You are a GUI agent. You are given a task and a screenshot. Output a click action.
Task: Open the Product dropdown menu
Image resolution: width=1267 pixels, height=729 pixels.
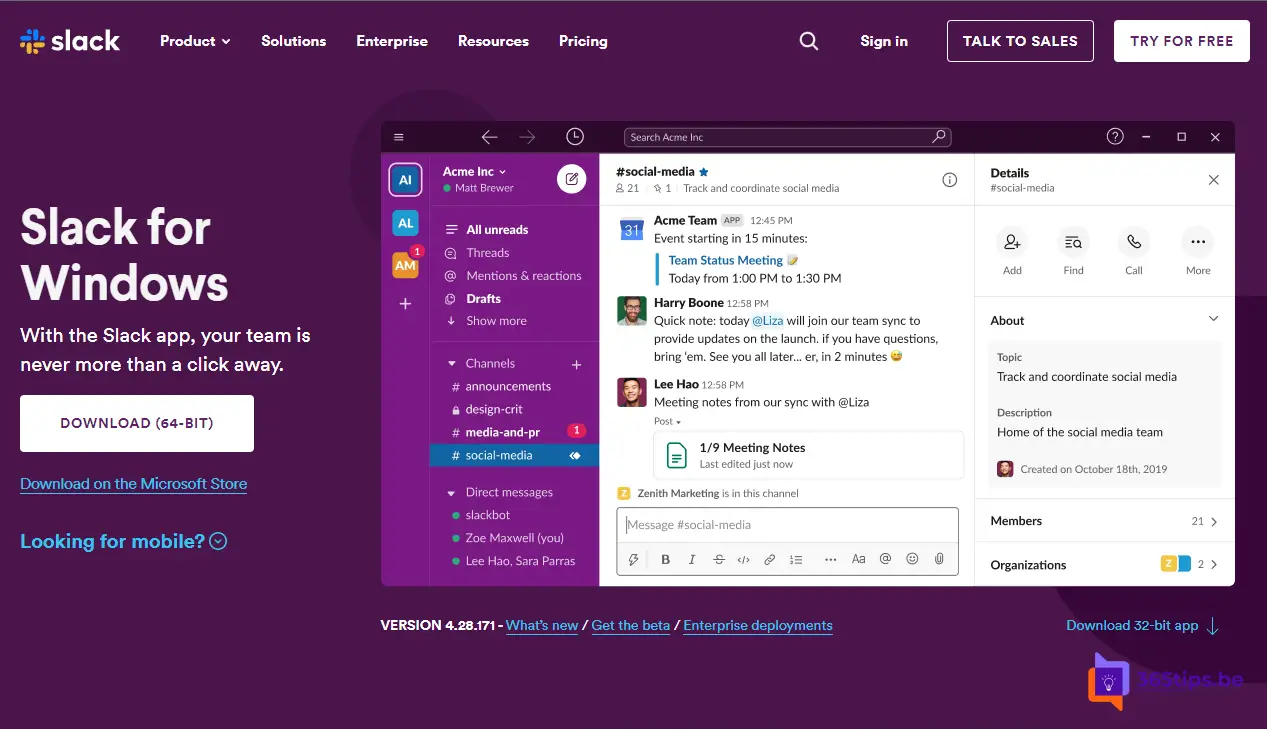[x=194, y=41]
